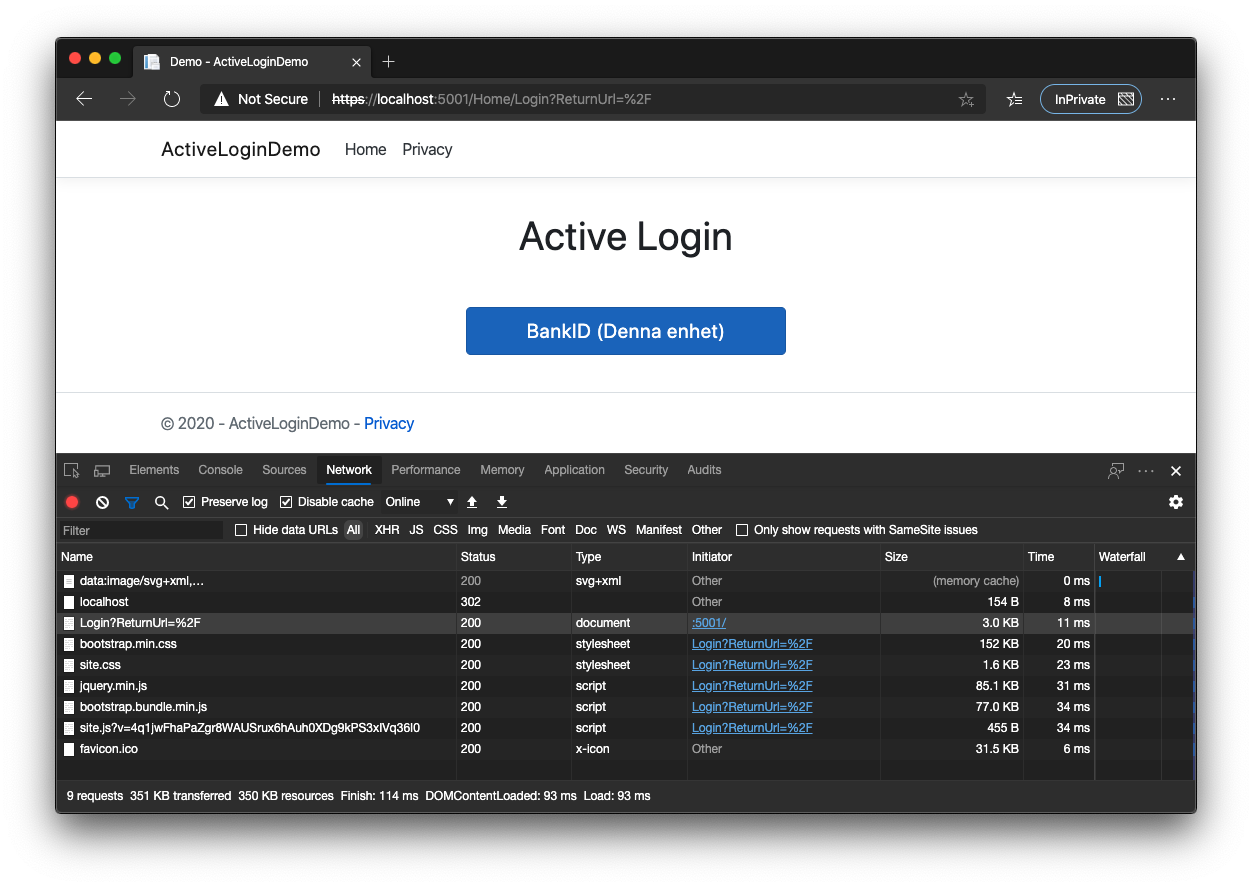This screenshot has width=1252, height=887.
Task: Stop recording network log
Action: (x=72, y=502)
